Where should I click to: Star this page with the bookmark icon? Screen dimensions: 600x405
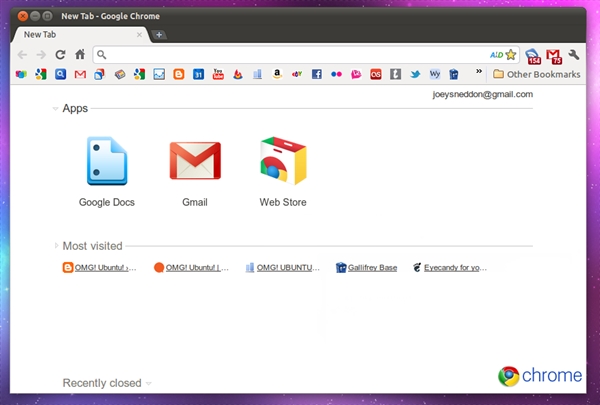tap(510, 54)
